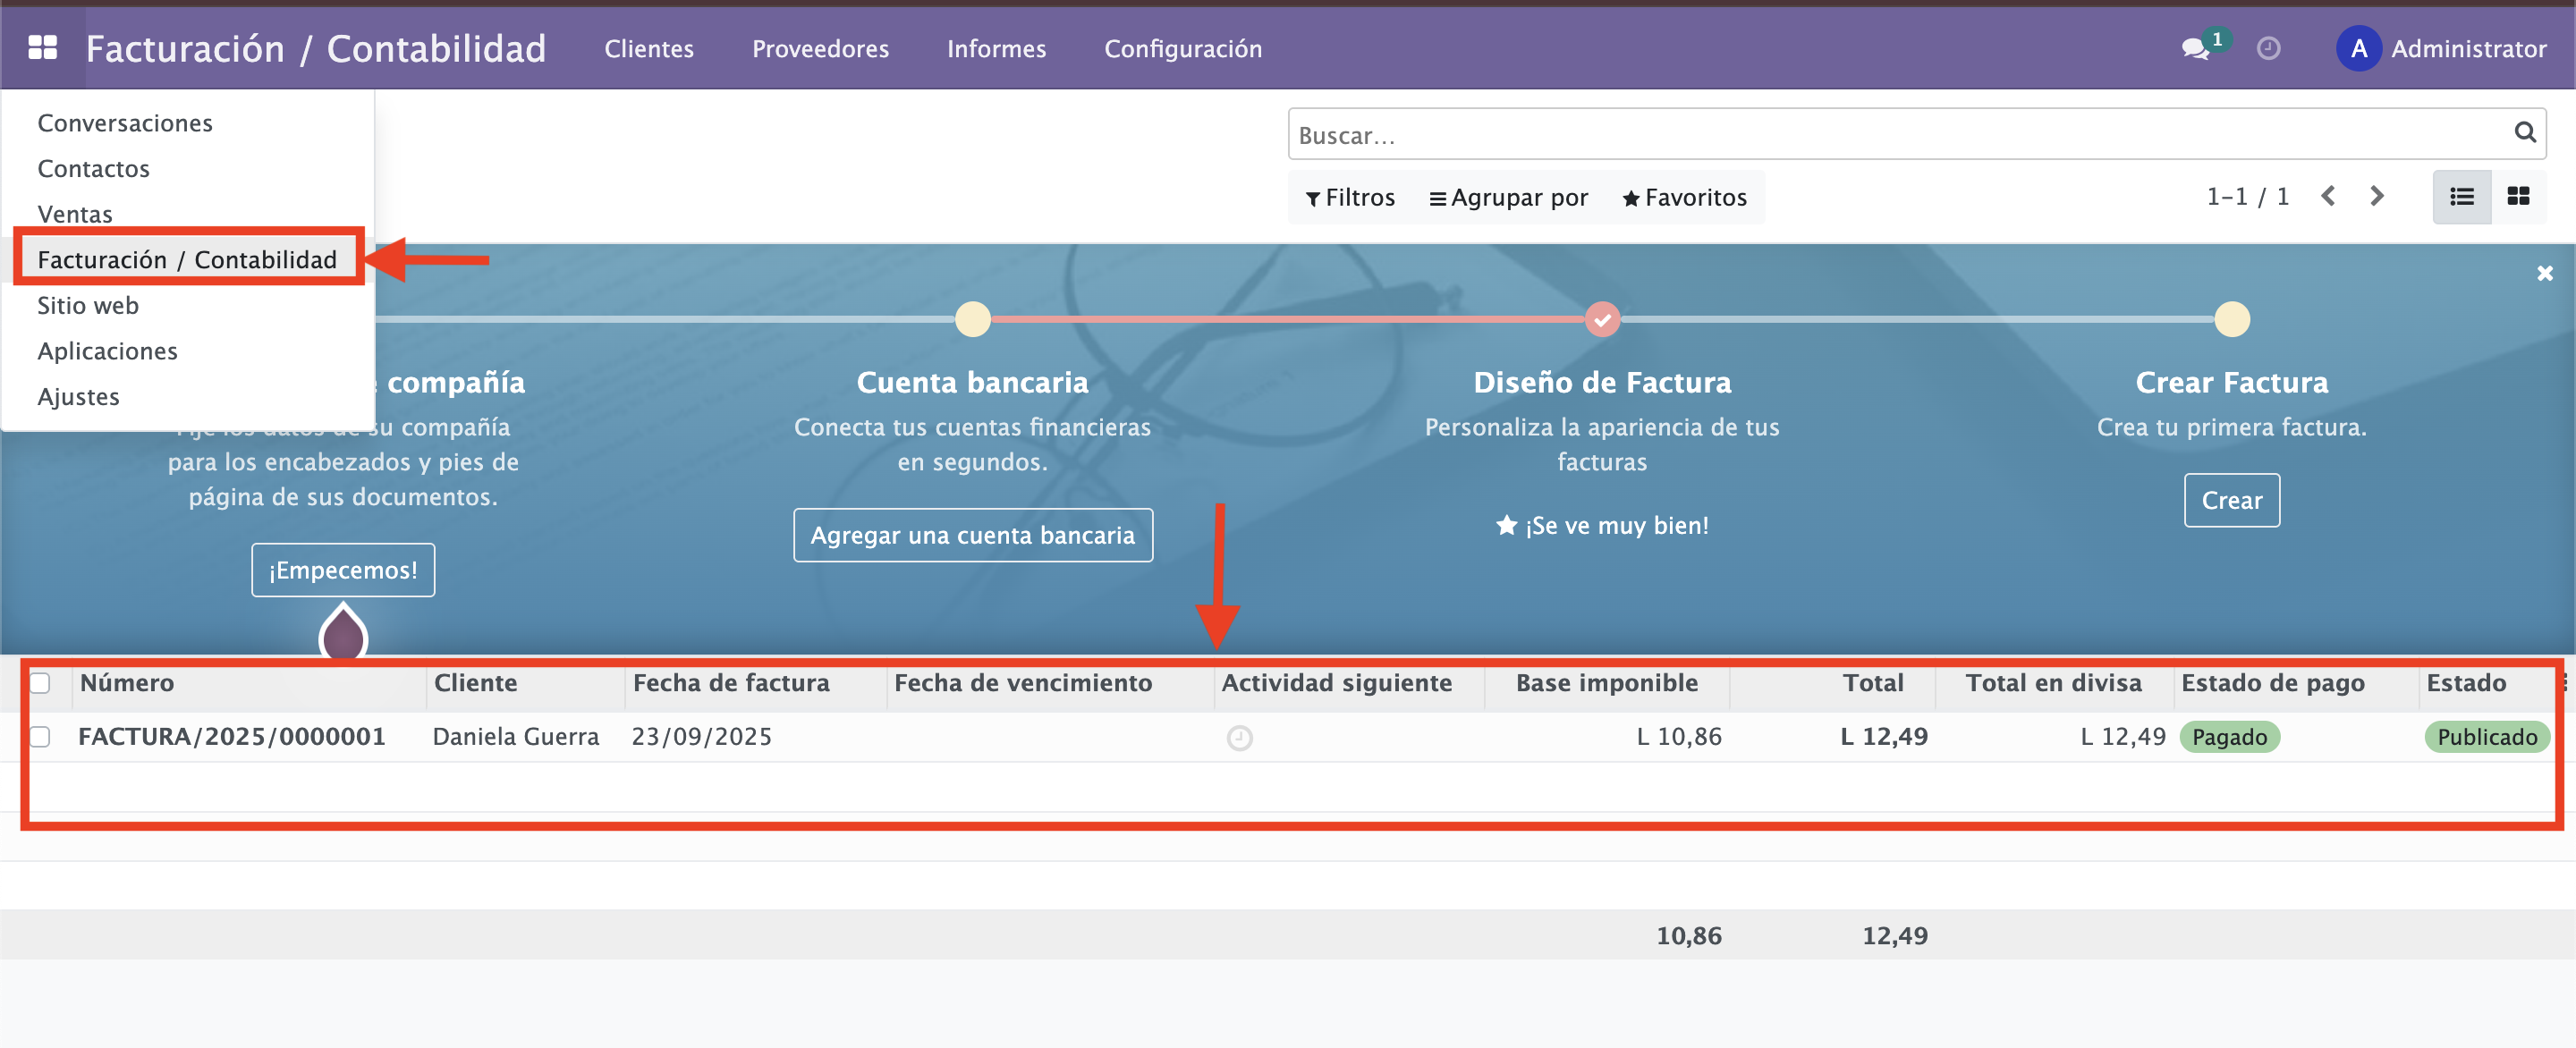Click the Crear invoice button
The image size is (2576, 1048).
coord(2231,500)
